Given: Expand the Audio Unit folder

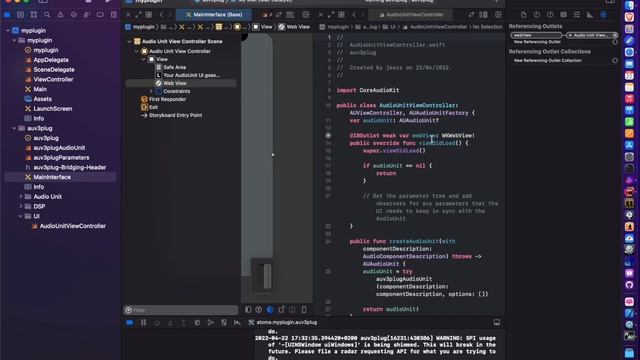Looking at the screenshot, I should [21, 197].
